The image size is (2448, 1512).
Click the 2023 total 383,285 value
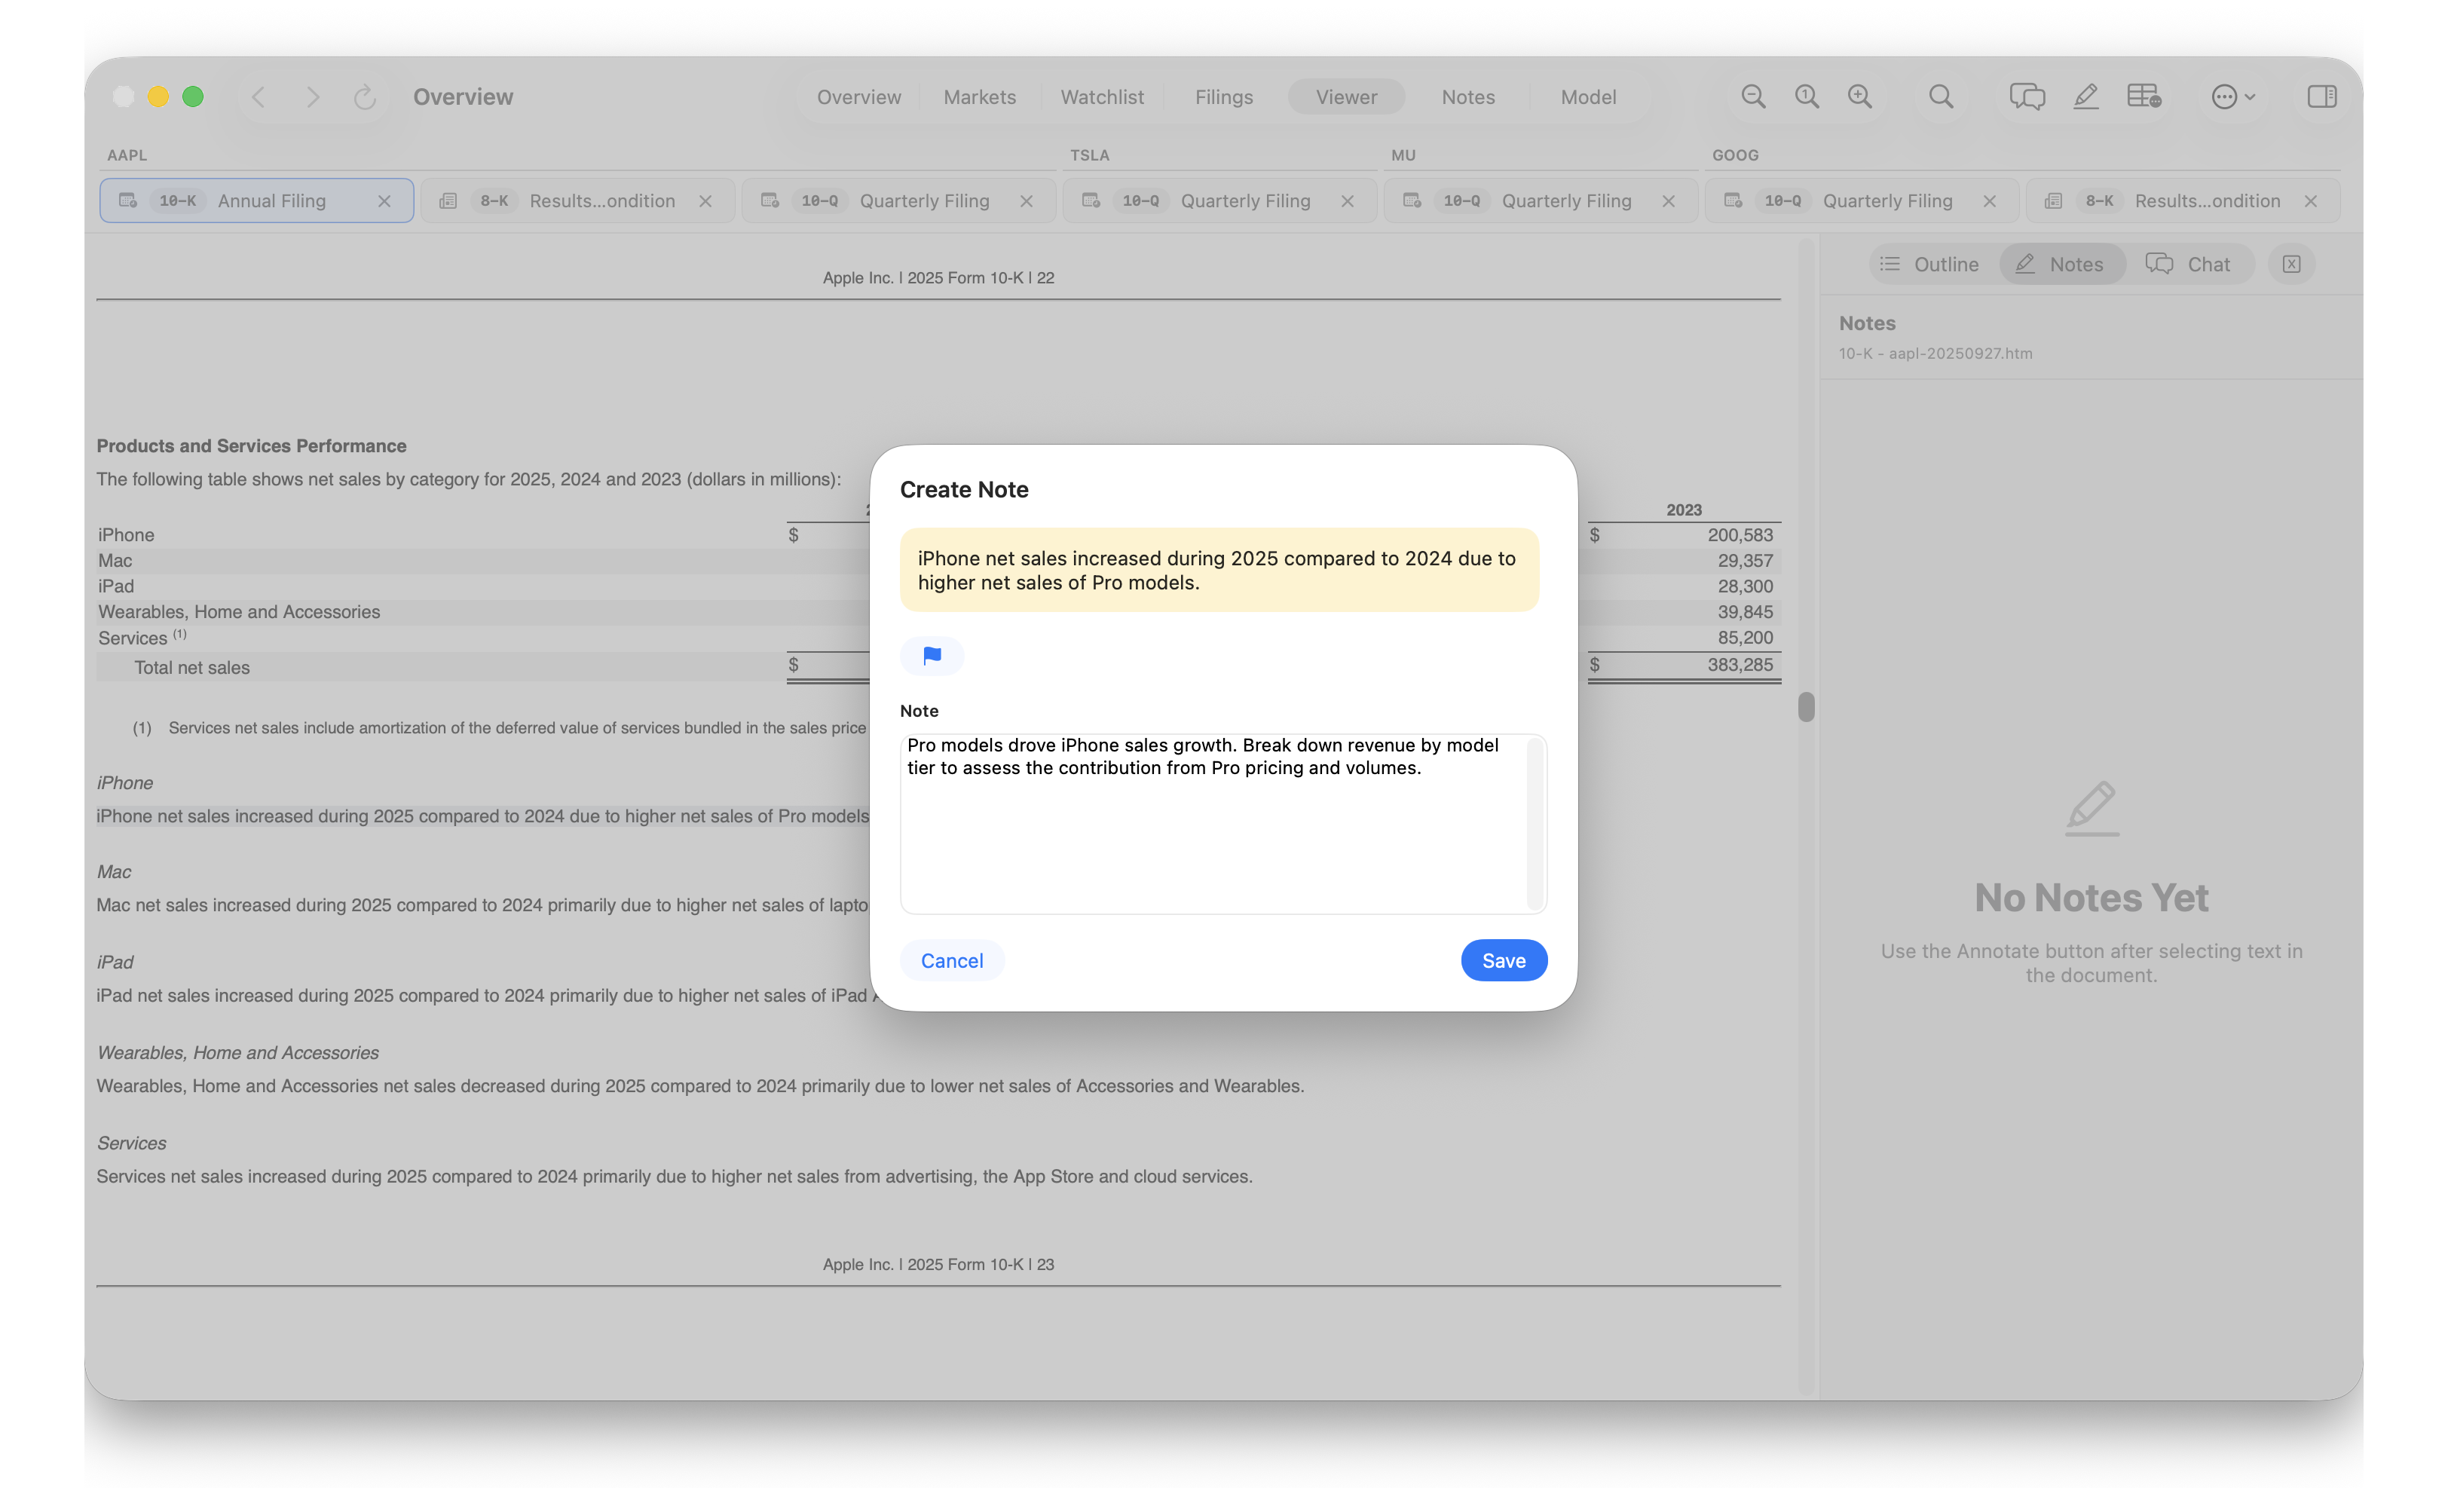pyautogui.click(x=1739, y=664)
